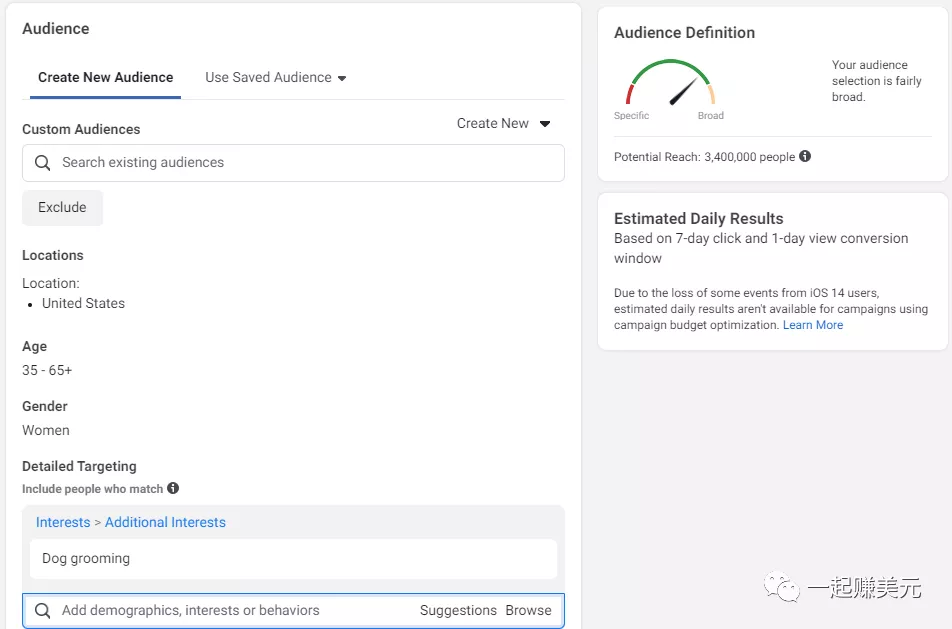Screen dimensions: 952x629
Task: Select the Dog grooming interest entry
Action: point(86,559)
